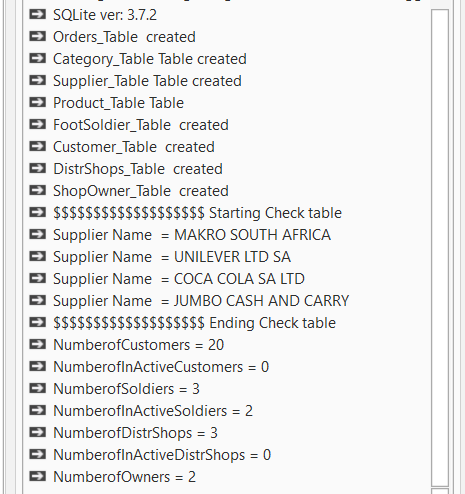Screen dimensions: 465x494
Task: Select the ShopOwner_Table created entry
Action: [x=141, y=191]
